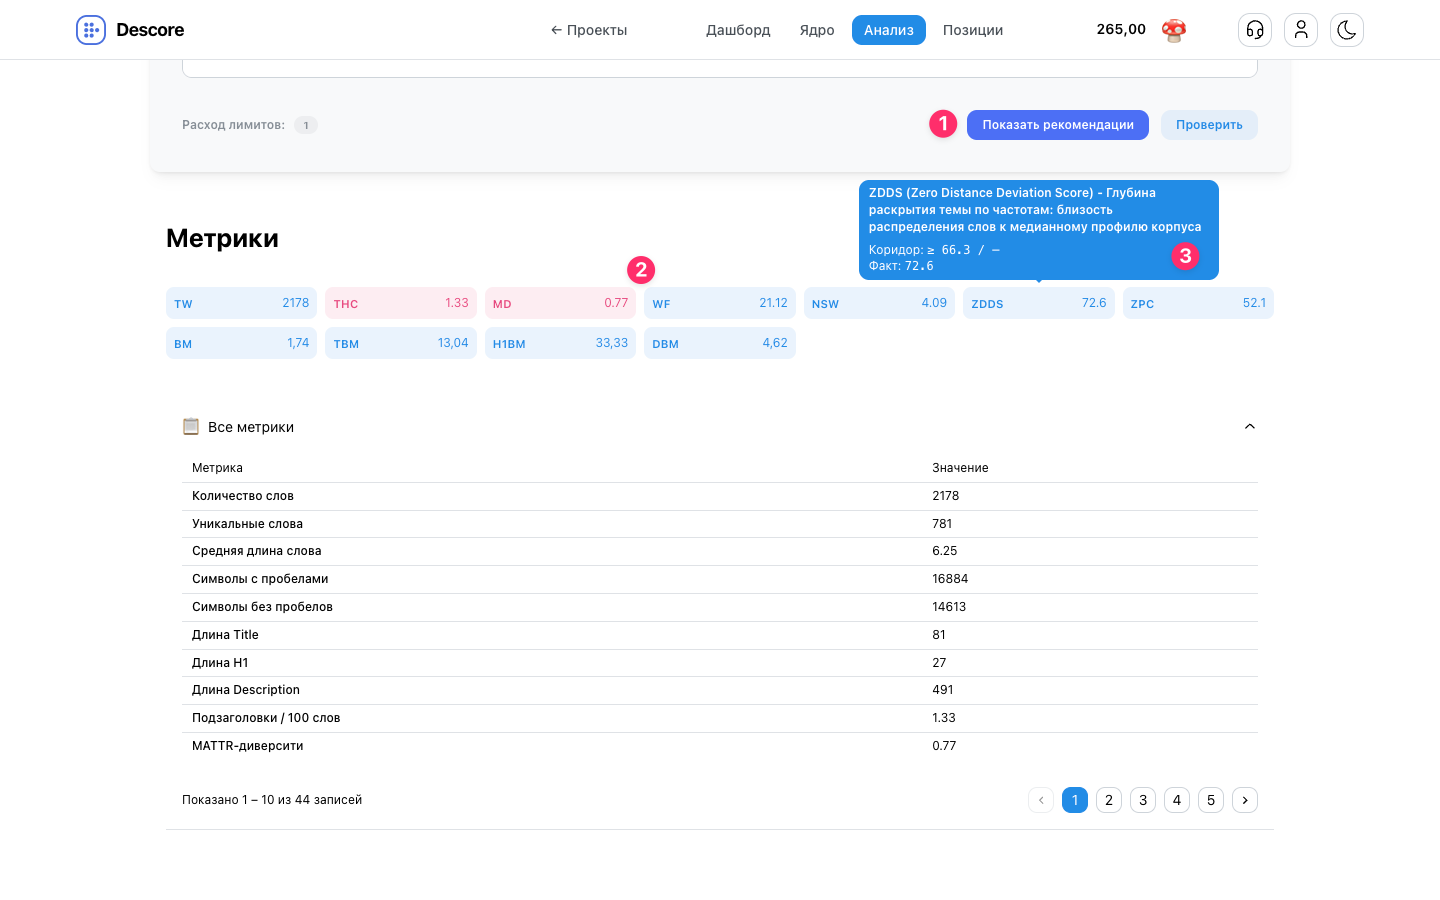
Task: Click the Расход лимитов counter badge
Action: tap(306, 125)
